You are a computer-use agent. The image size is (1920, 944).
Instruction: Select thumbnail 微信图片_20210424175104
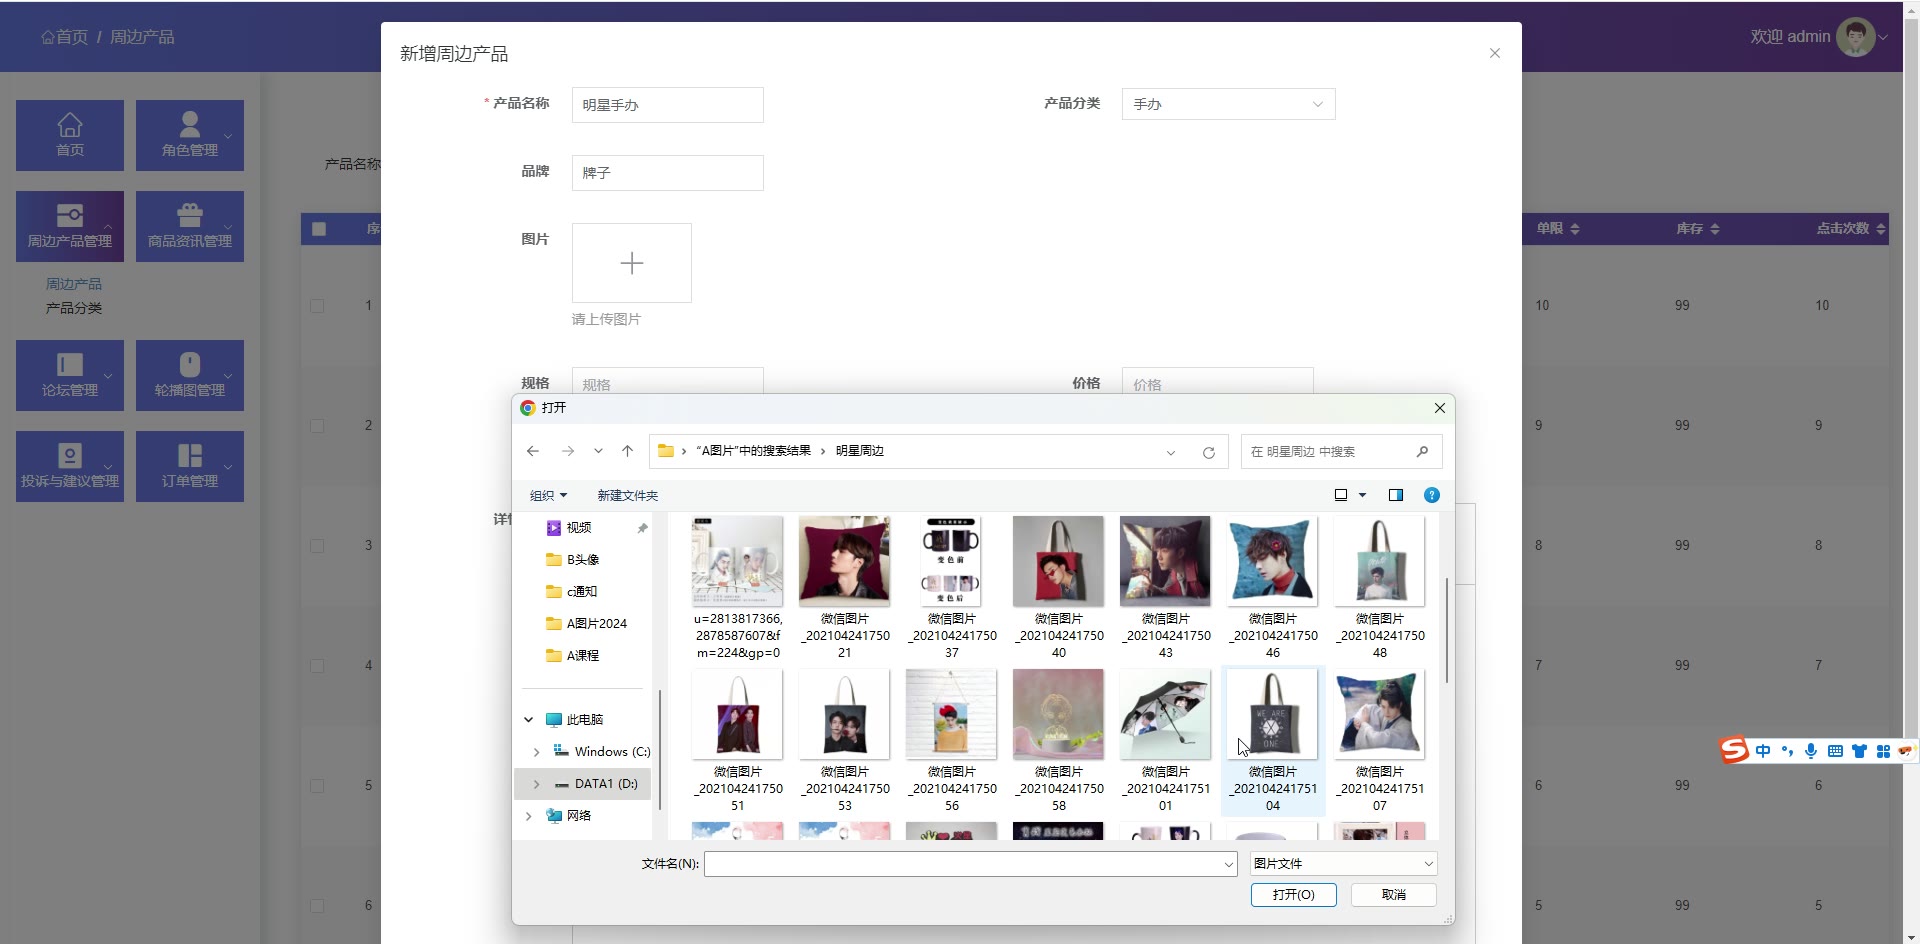pos(1272,741)
